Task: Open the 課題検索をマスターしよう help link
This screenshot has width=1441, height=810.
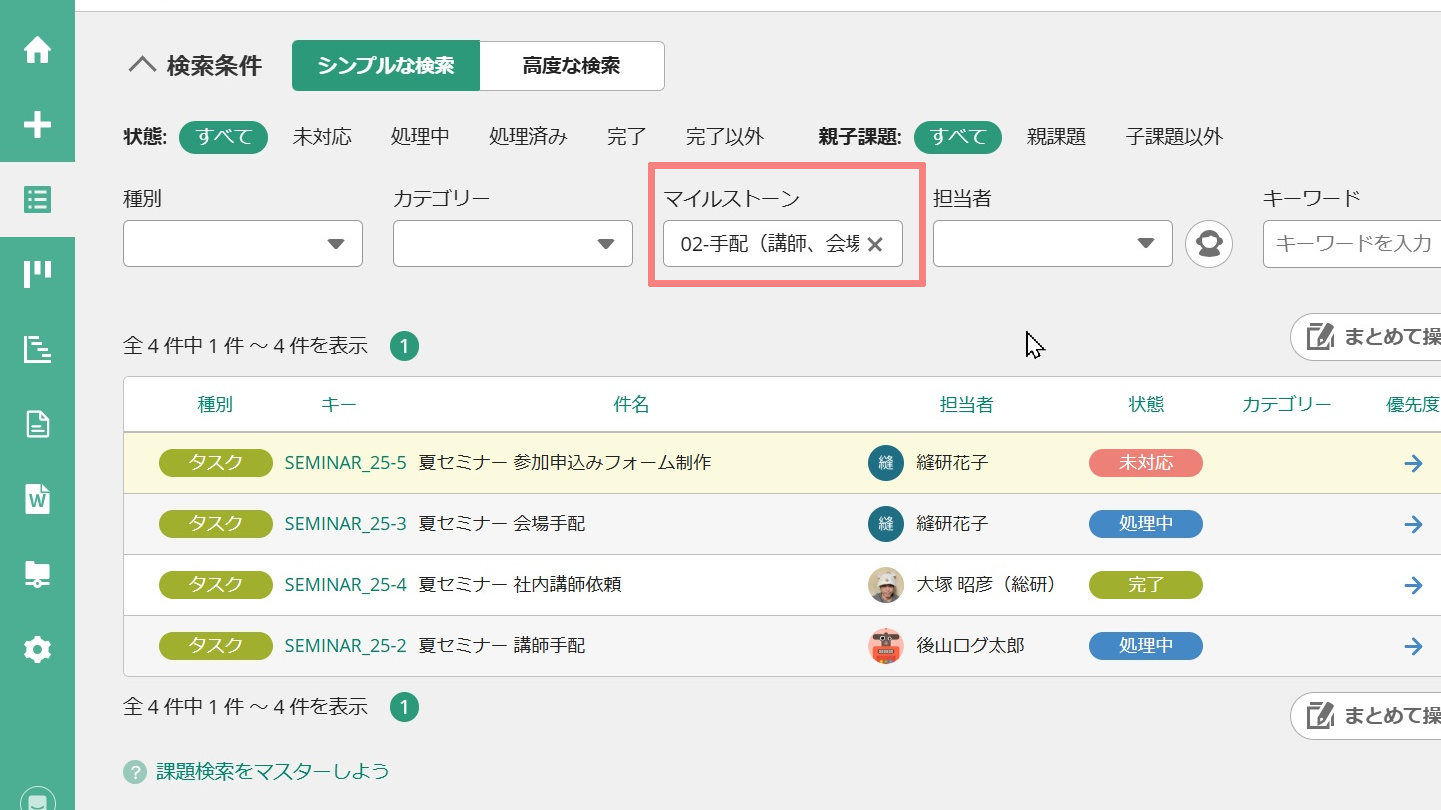Action: tap(272, 771)
